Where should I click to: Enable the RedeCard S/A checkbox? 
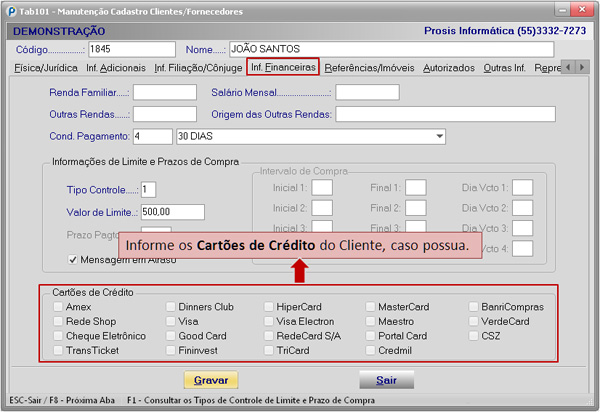[269, 336]
